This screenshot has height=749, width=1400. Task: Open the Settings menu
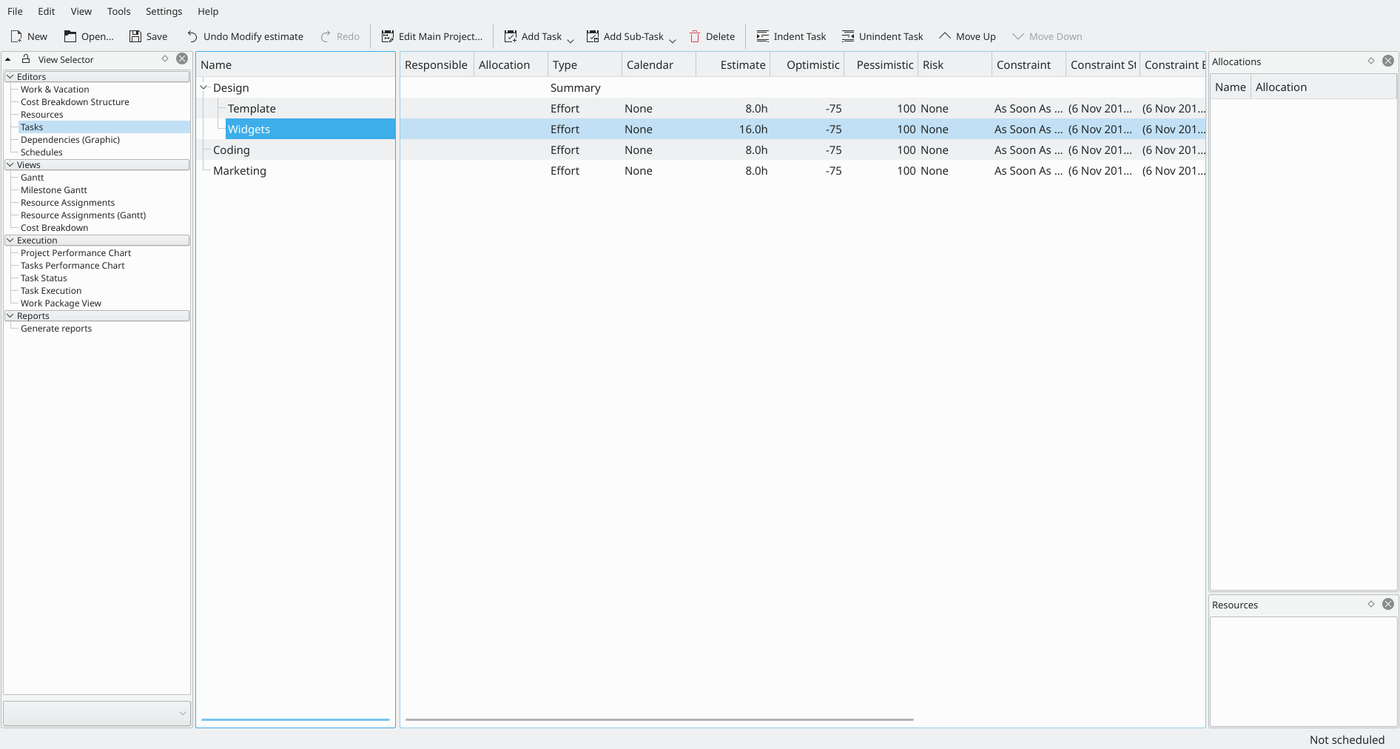pos(163,11)
